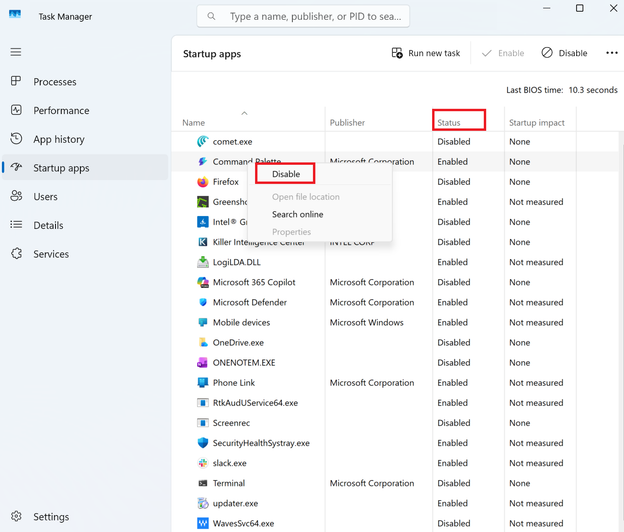Click the Killer Intelligence Center icon
The height and width of the screenshot is (532, 624).
pyautogui.click(x=203, y=242)
